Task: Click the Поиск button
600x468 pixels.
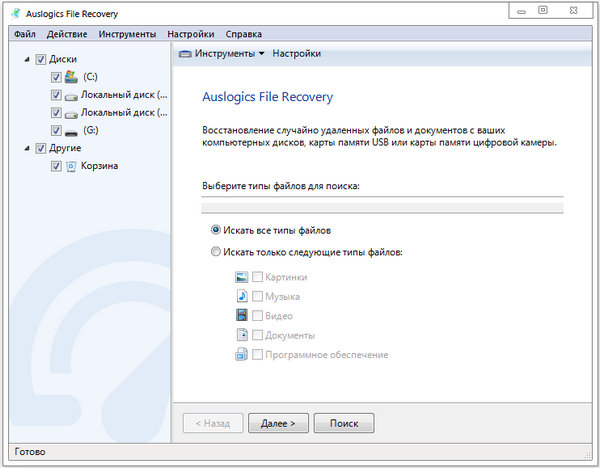Action: [x=343, y=423]
